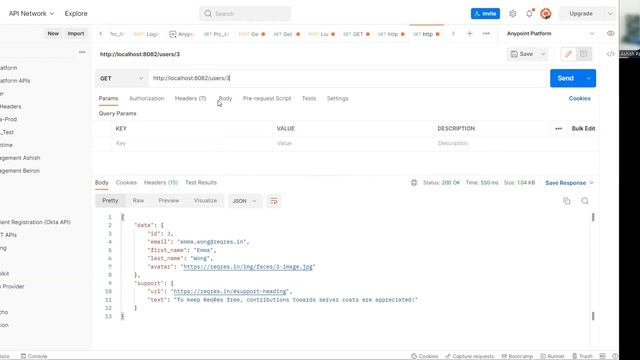This screenshot has height=360, width=640.
Task: Open response Headers (15) tab
Action: tap(161, 182)
